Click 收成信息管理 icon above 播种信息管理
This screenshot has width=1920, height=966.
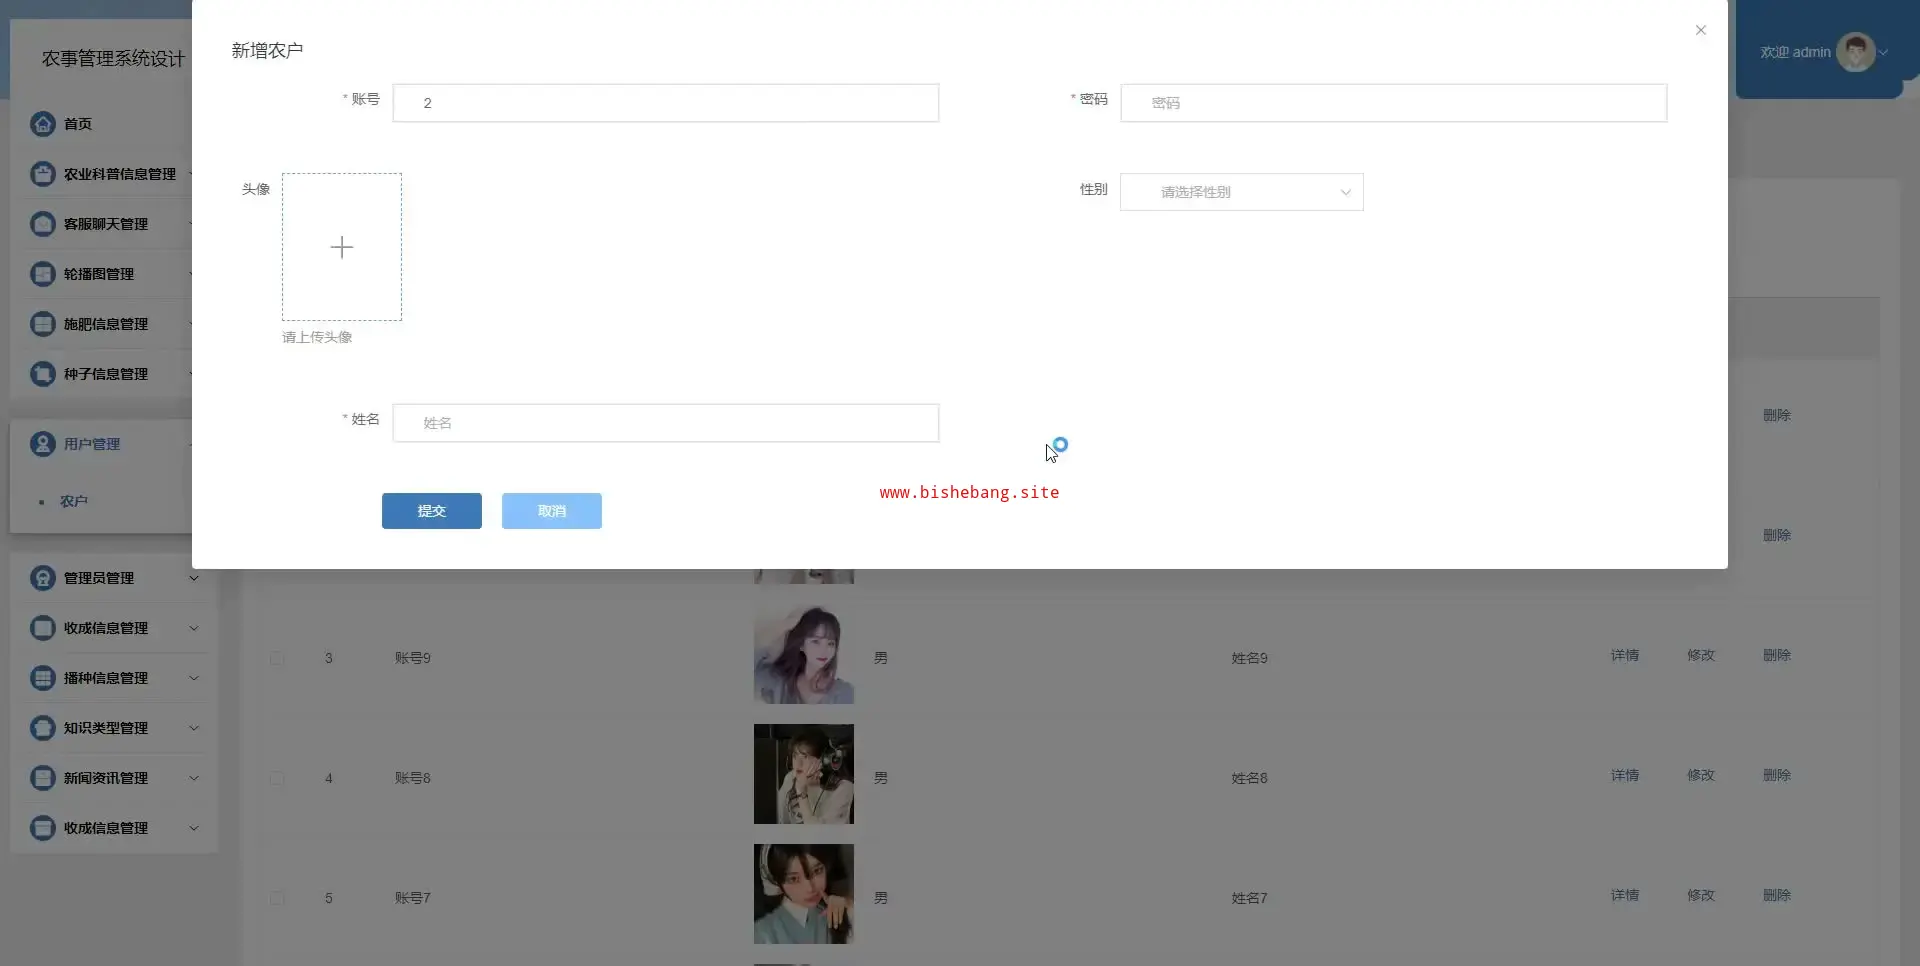(42, 628)
